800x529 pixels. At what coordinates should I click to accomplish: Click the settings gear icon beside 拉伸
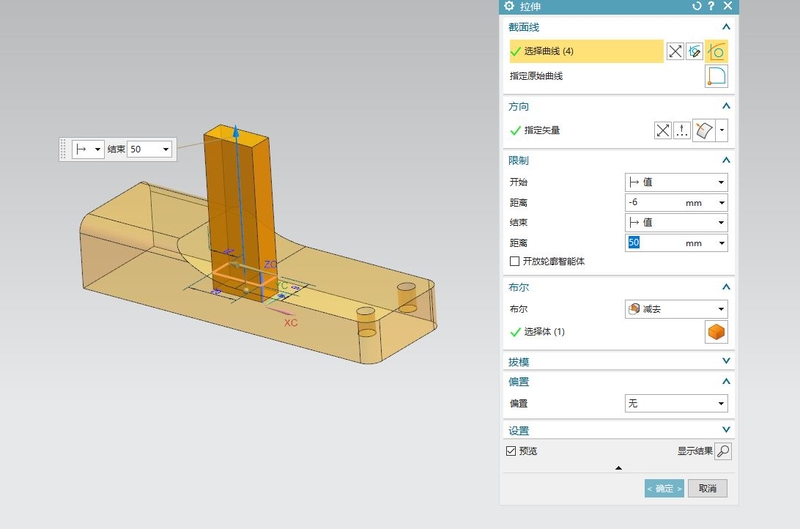[508, 7]
